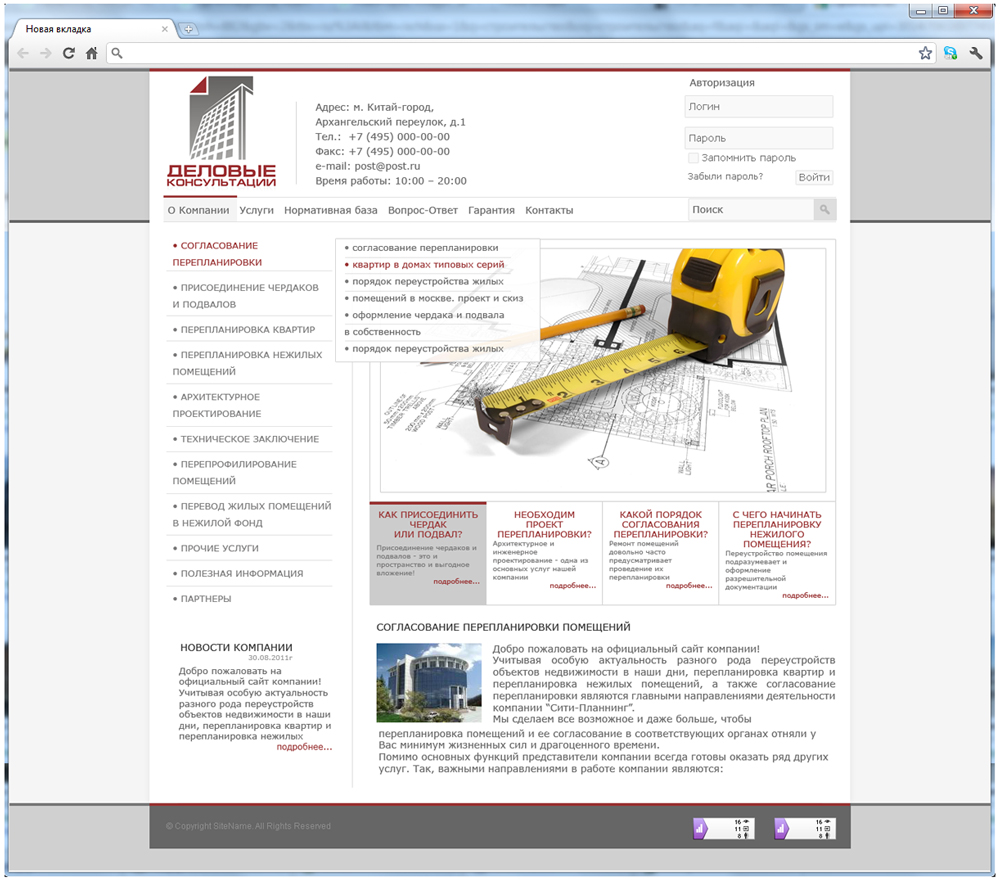Screen dimensions: 1000x884
Task: Go to the browser home icon
Action: tap(92, 54)
